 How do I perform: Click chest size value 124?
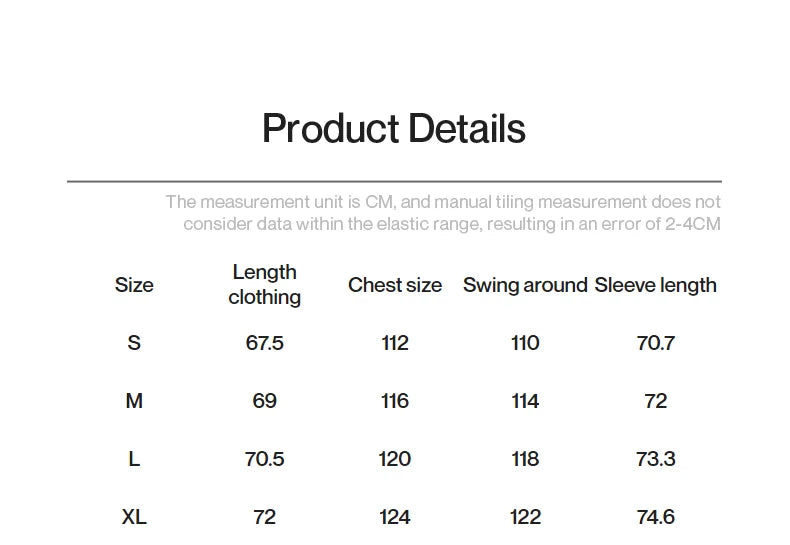click(x=394, y=517)
